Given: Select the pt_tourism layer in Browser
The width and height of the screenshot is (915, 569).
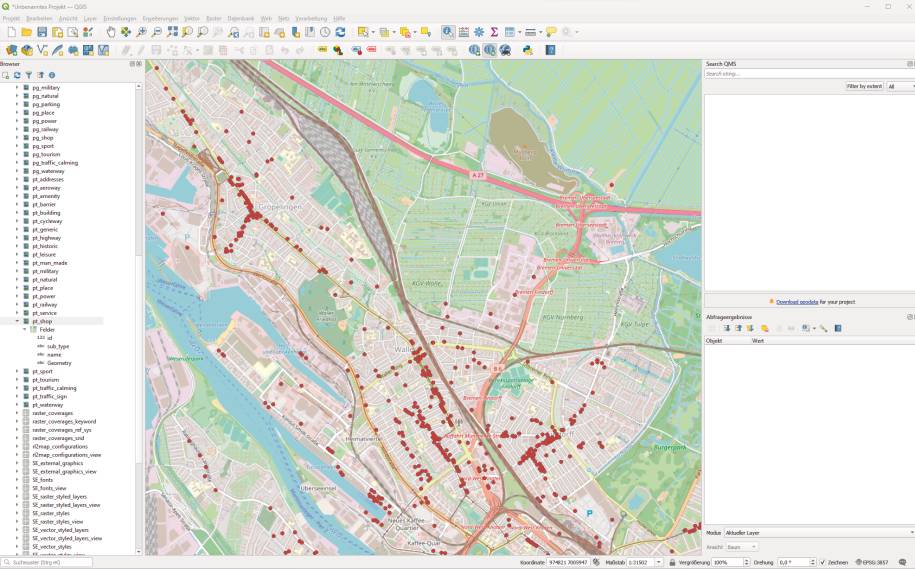Looking at the screenshot, I should click(46, 380).
